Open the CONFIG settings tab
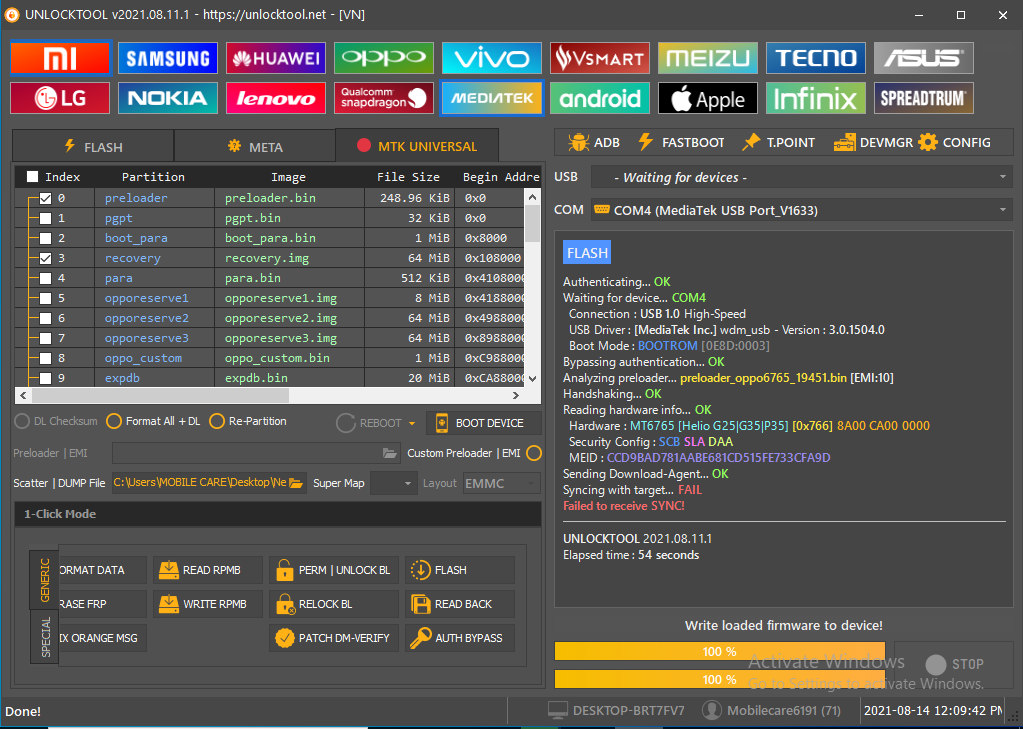This screenshot has width=1023, height=729. click(954, 142)
